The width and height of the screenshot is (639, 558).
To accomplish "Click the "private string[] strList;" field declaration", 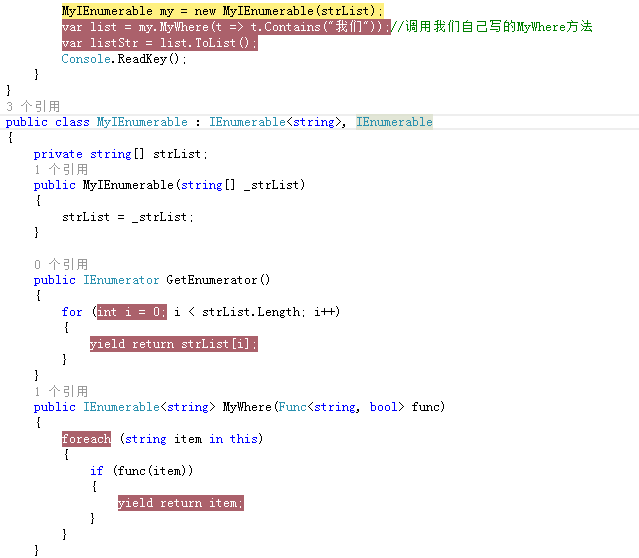I will [x=121, y=154].
